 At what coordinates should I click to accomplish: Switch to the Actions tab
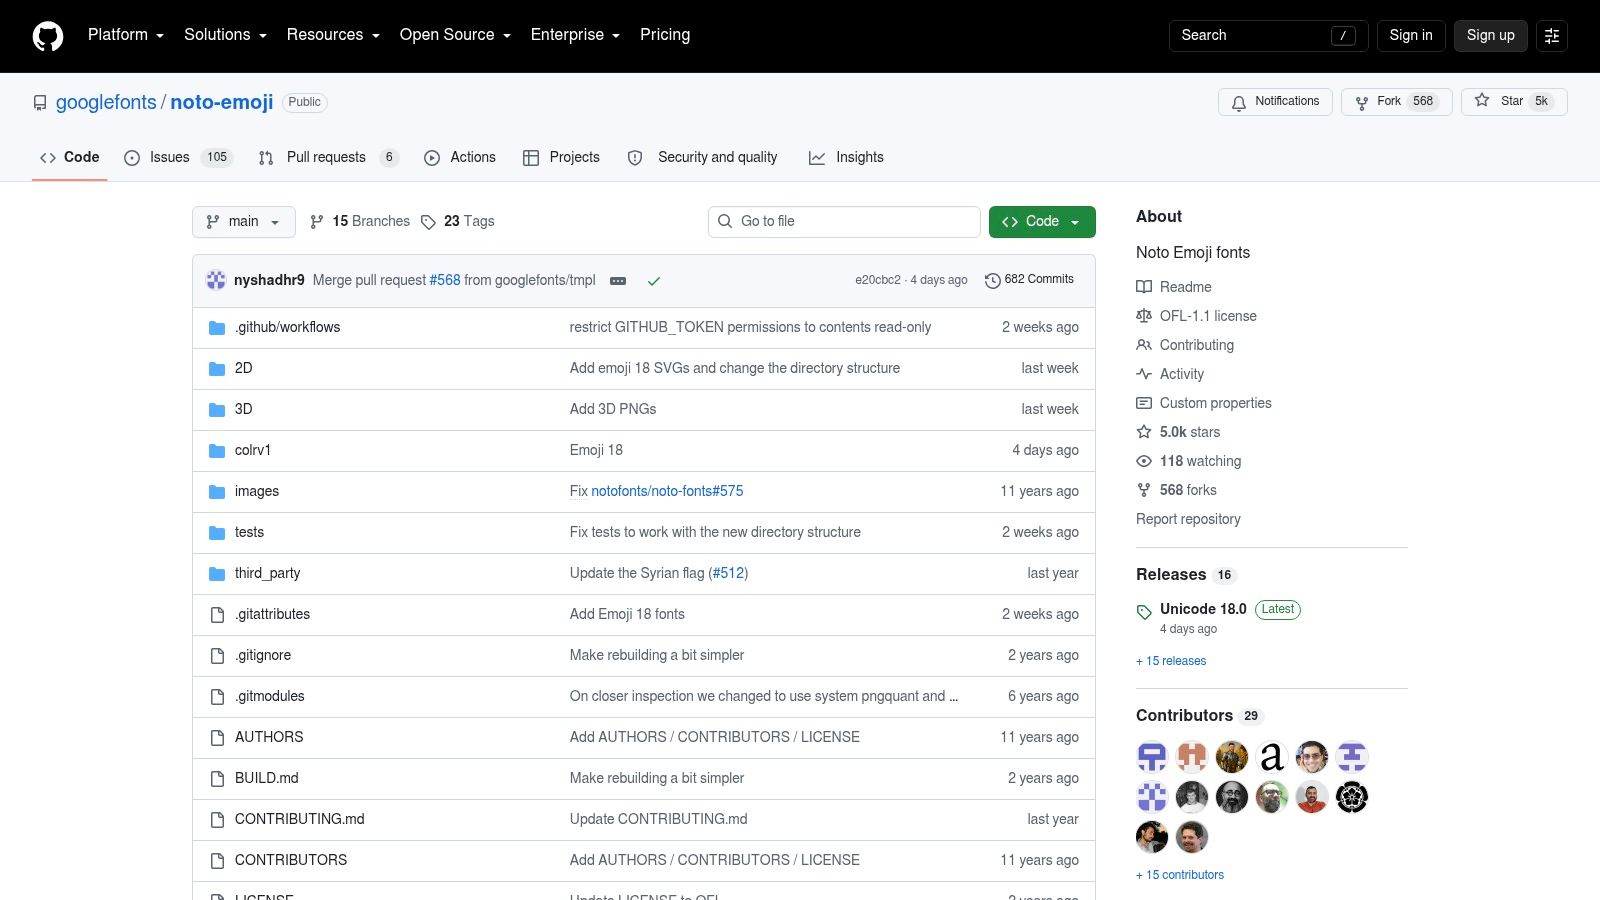[x=460, y=158]
